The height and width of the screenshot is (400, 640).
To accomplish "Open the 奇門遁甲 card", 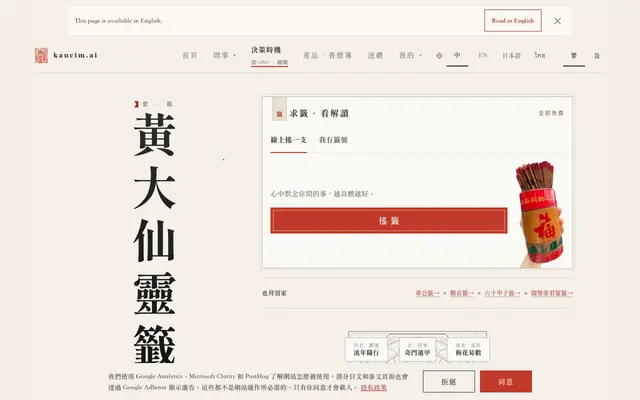I will point(417,349).
